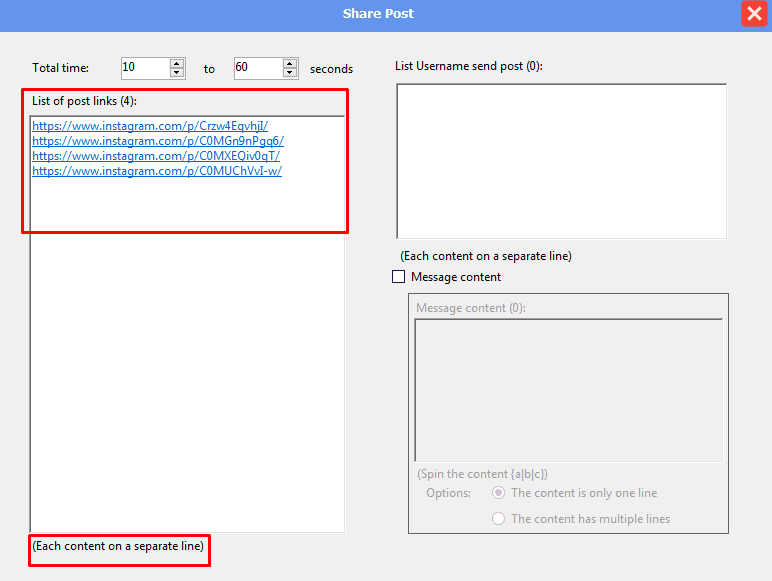Viewport: 772px width, 581px height.
Task: Focus the List Username send post box
Action: point(561,161)
